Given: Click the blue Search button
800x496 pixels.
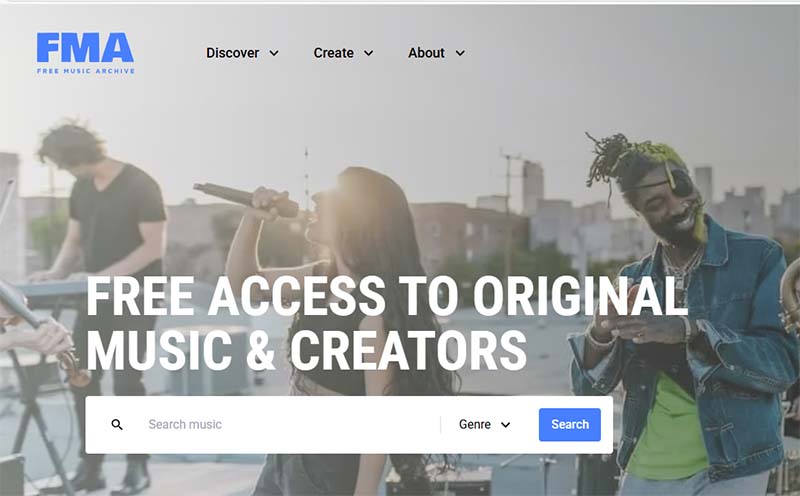Looking at the screenshot, I should coord(569,425).
